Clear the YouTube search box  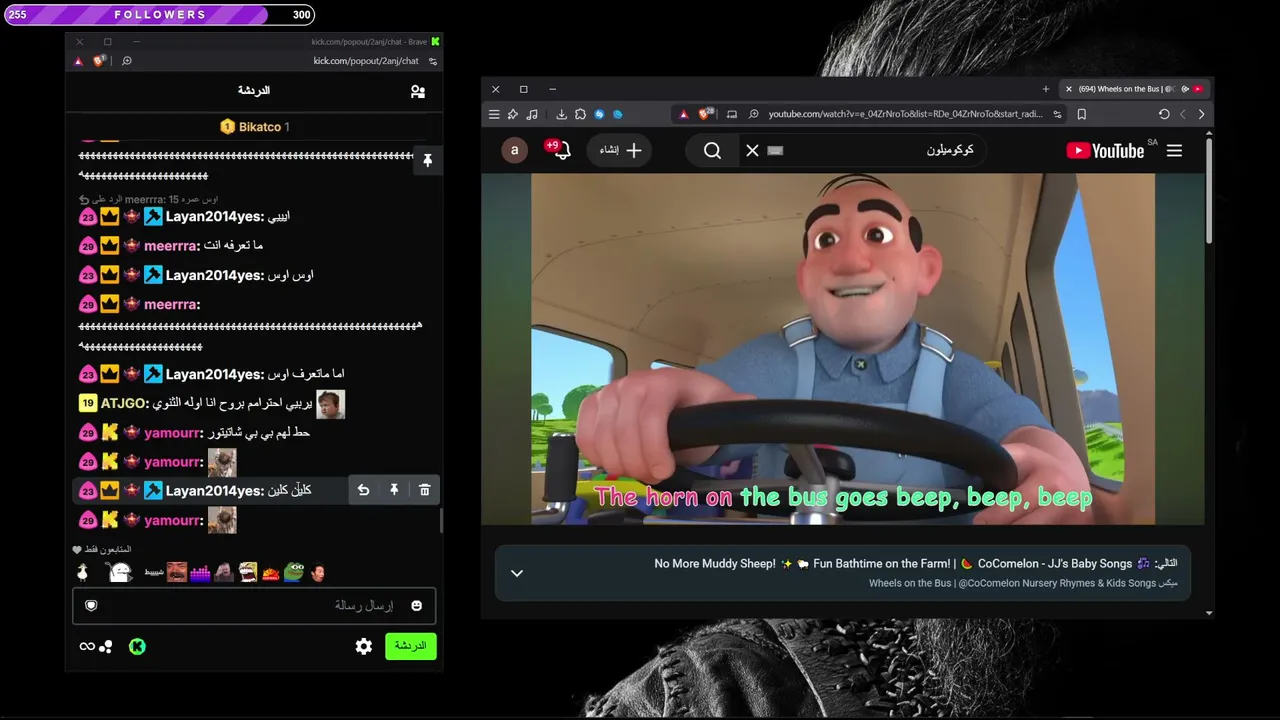pos(752,151)
